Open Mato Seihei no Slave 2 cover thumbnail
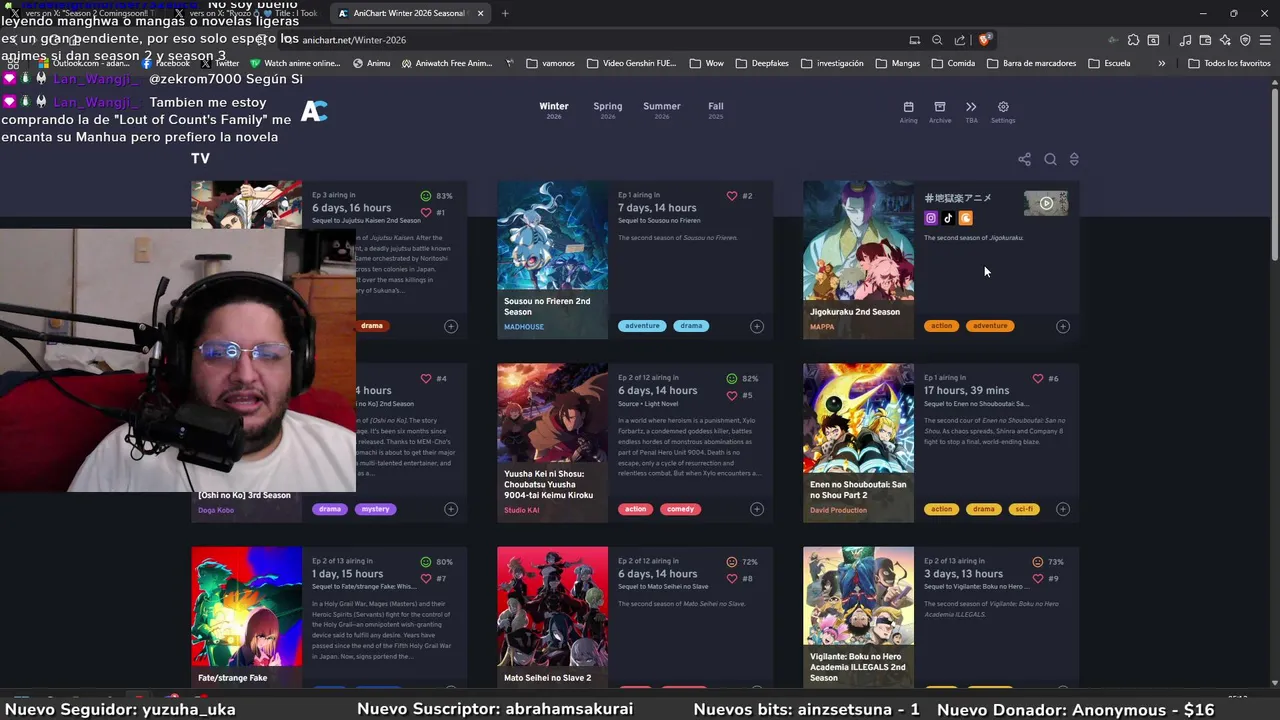The image size is (1280, 720). point(552,606)
